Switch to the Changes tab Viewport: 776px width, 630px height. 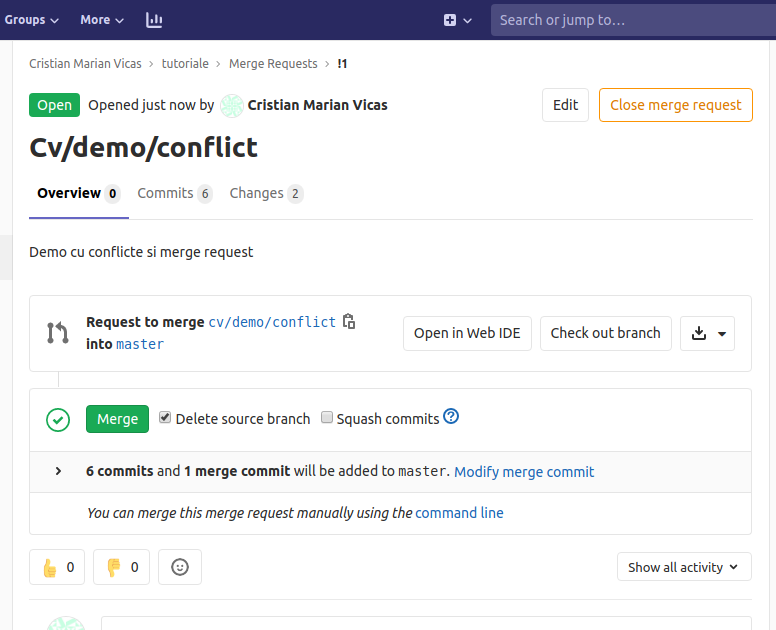pos(265,193)
